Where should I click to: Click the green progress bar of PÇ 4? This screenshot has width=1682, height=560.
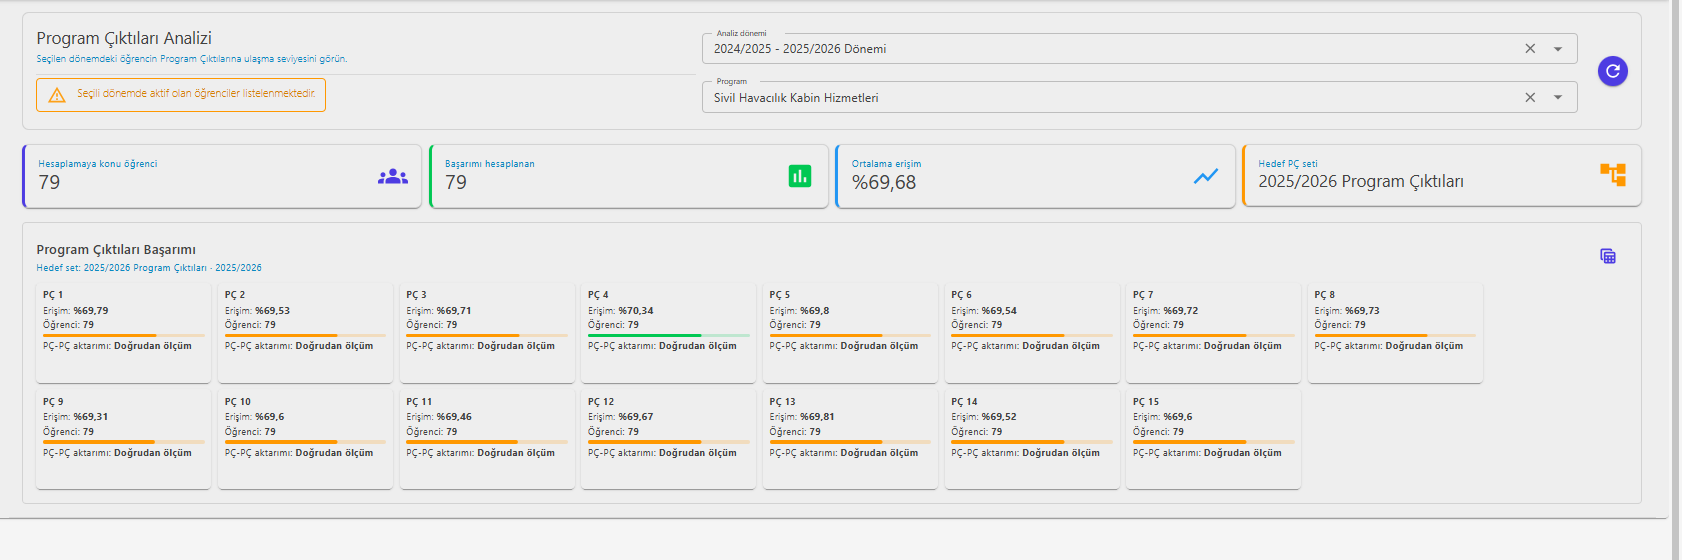point(668,335)
